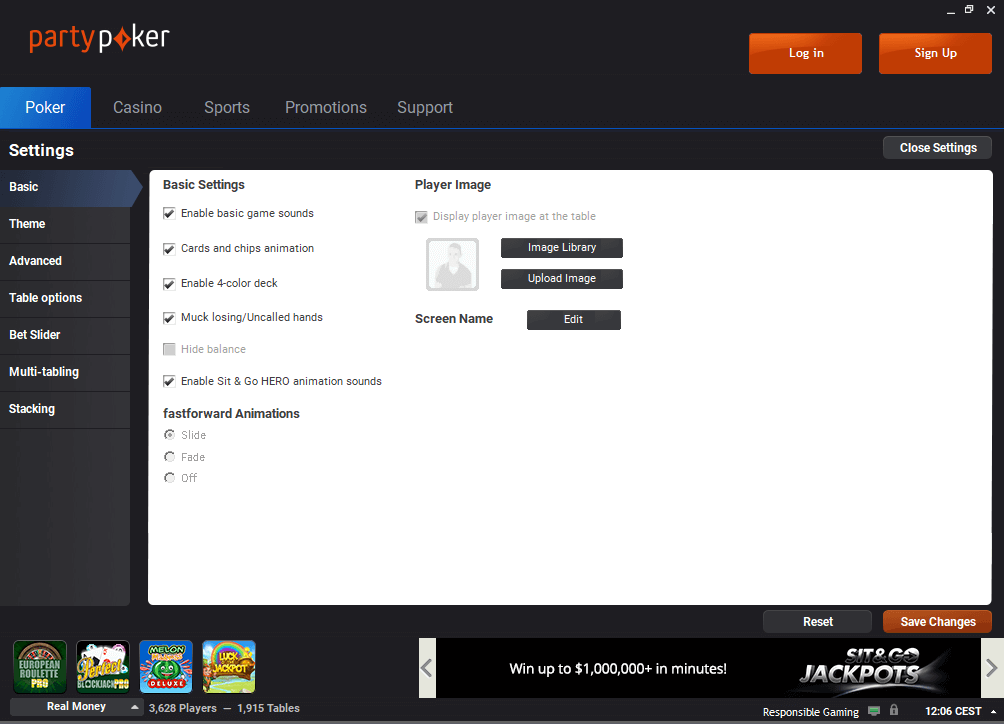This screenshot has width=1004, height=724.
Task: Click the 12:06 CEST clock
Action: pyautogui.click(x=953, y=711)
